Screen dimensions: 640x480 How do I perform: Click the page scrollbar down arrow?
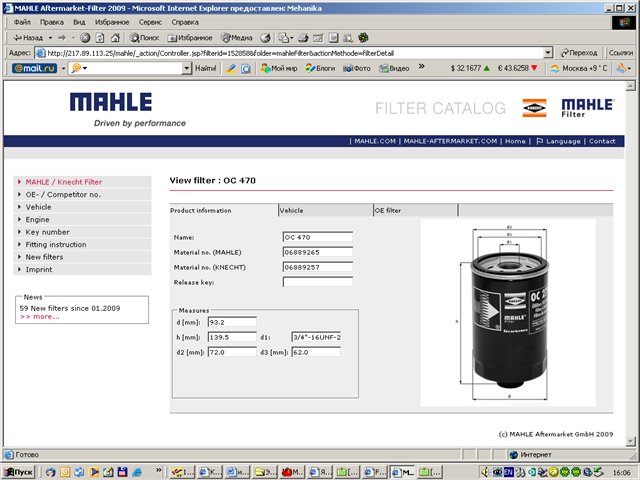pyautogui.click(x=631, y=441)
